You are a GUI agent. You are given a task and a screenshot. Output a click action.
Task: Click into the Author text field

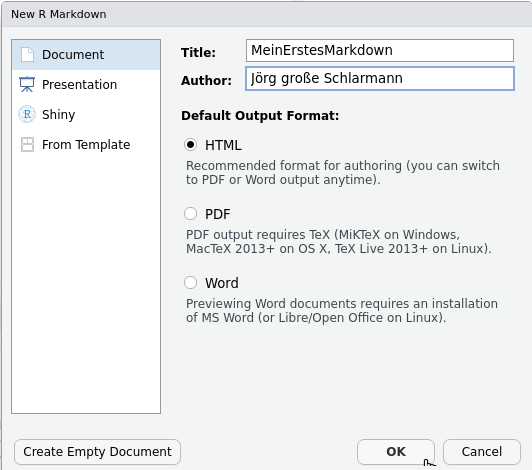click(380, 79)
